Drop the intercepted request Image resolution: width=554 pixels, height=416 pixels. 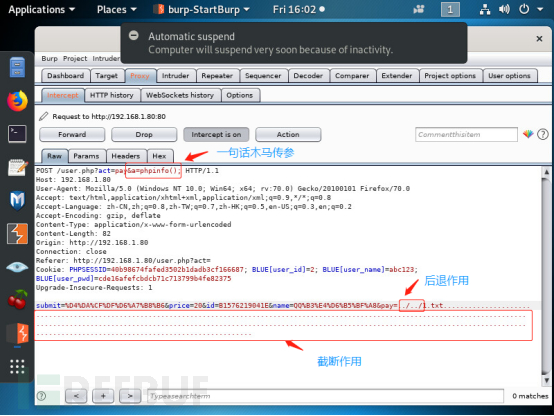[144, 135]
